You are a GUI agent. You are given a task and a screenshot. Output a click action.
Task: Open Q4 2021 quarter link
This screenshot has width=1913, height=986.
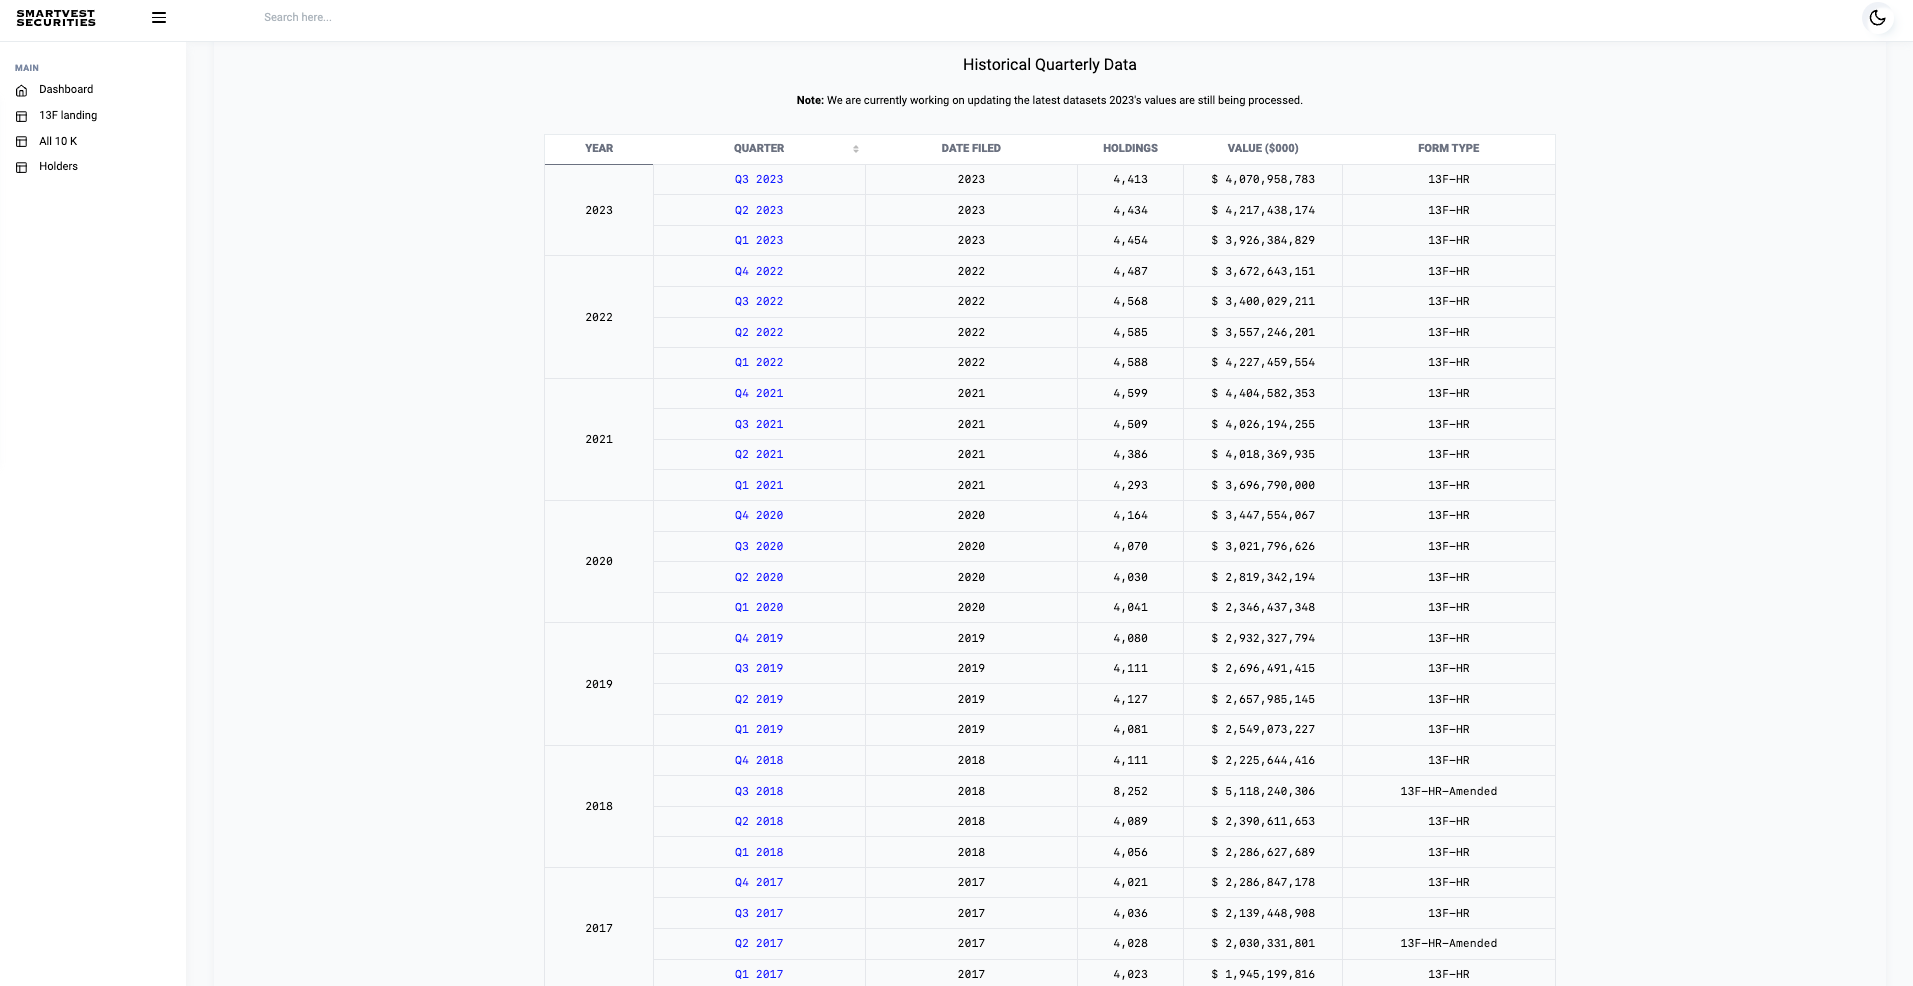point(759,394)
